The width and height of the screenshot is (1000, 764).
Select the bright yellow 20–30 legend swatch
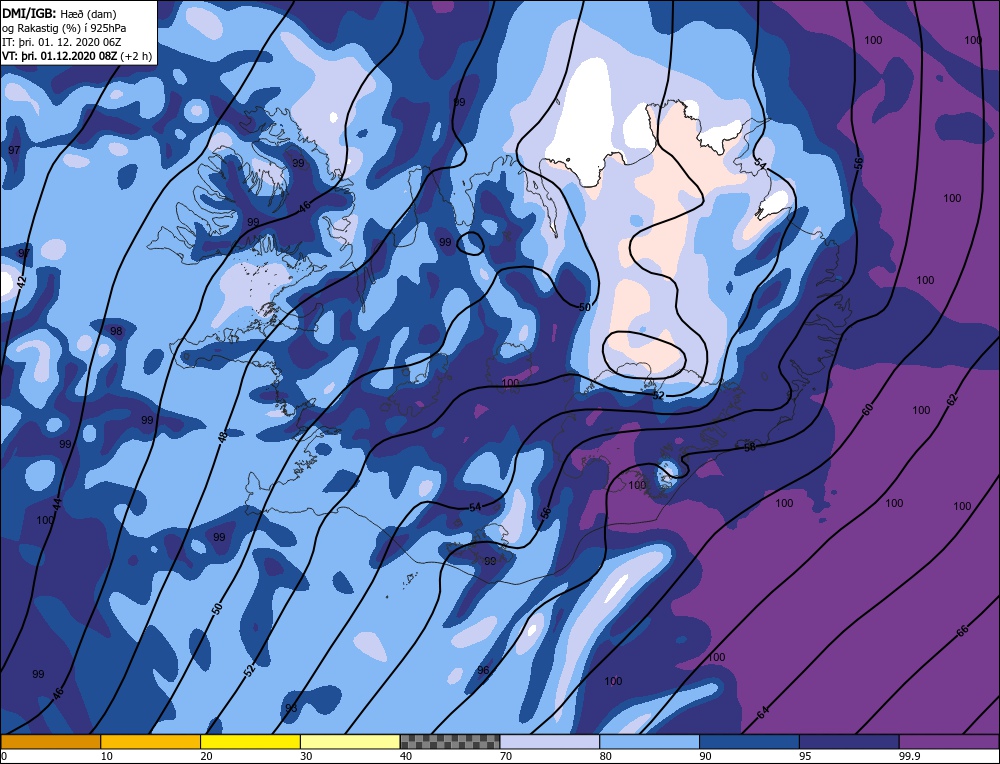click(x=250, y=742)
